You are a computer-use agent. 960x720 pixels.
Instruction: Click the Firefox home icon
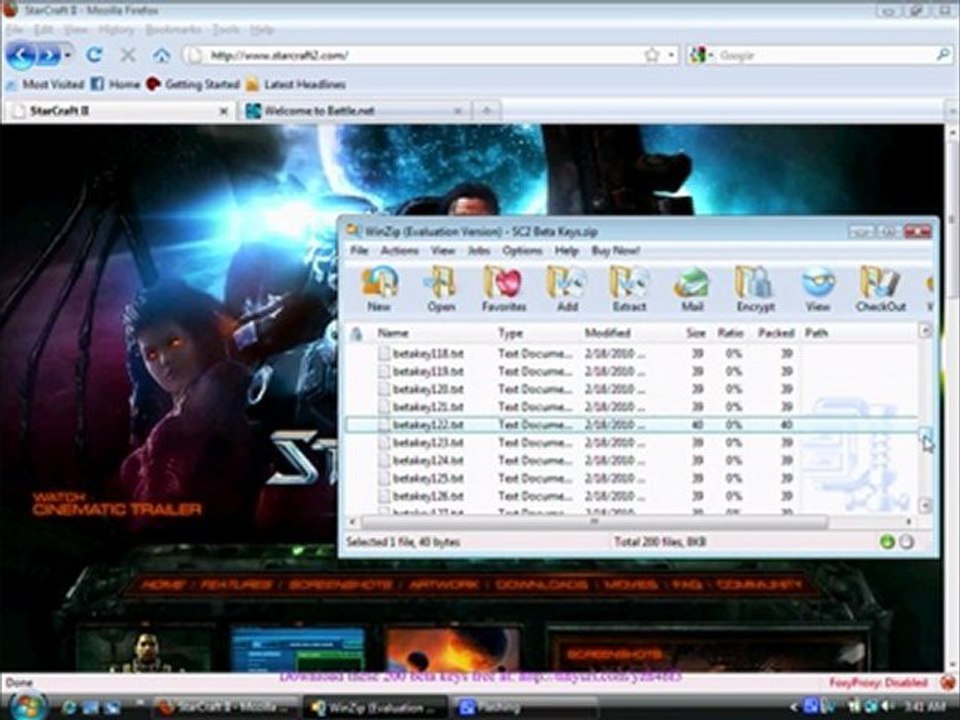[162, 55]
